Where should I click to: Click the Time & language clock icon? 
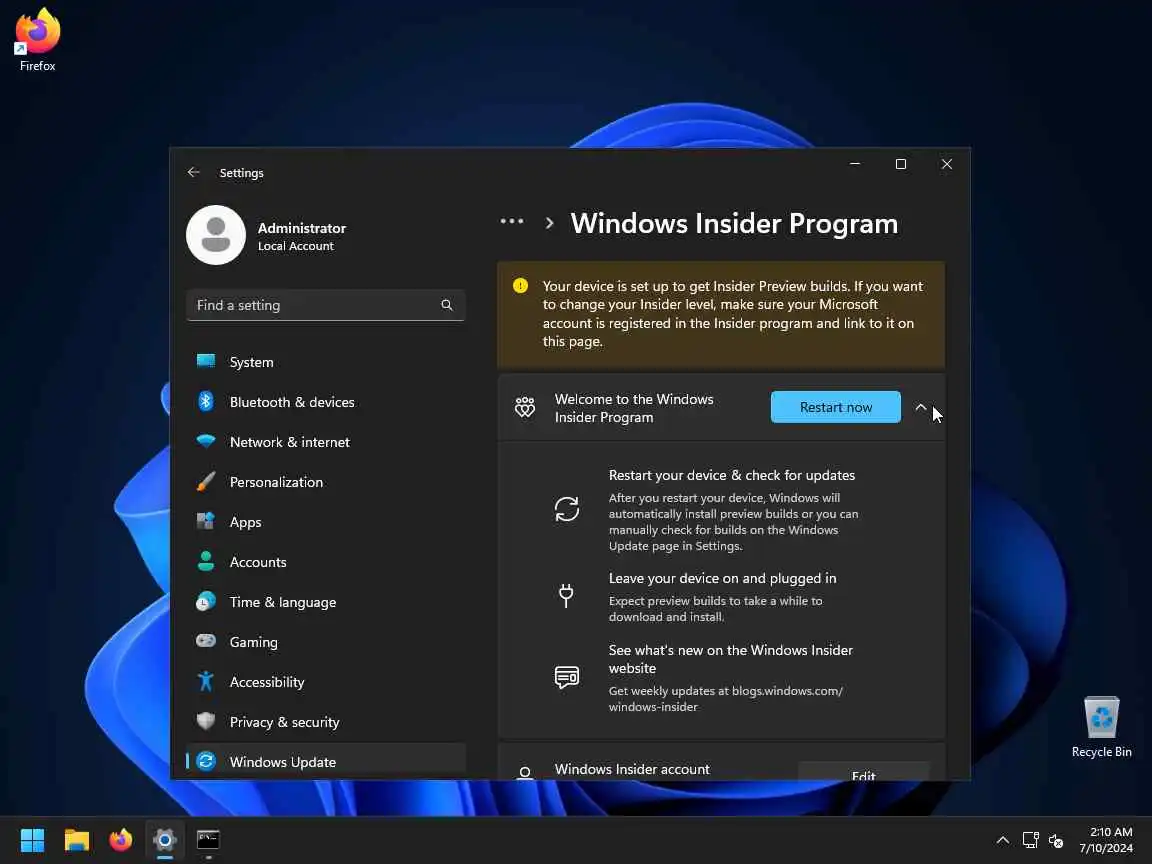coord(206,602)
